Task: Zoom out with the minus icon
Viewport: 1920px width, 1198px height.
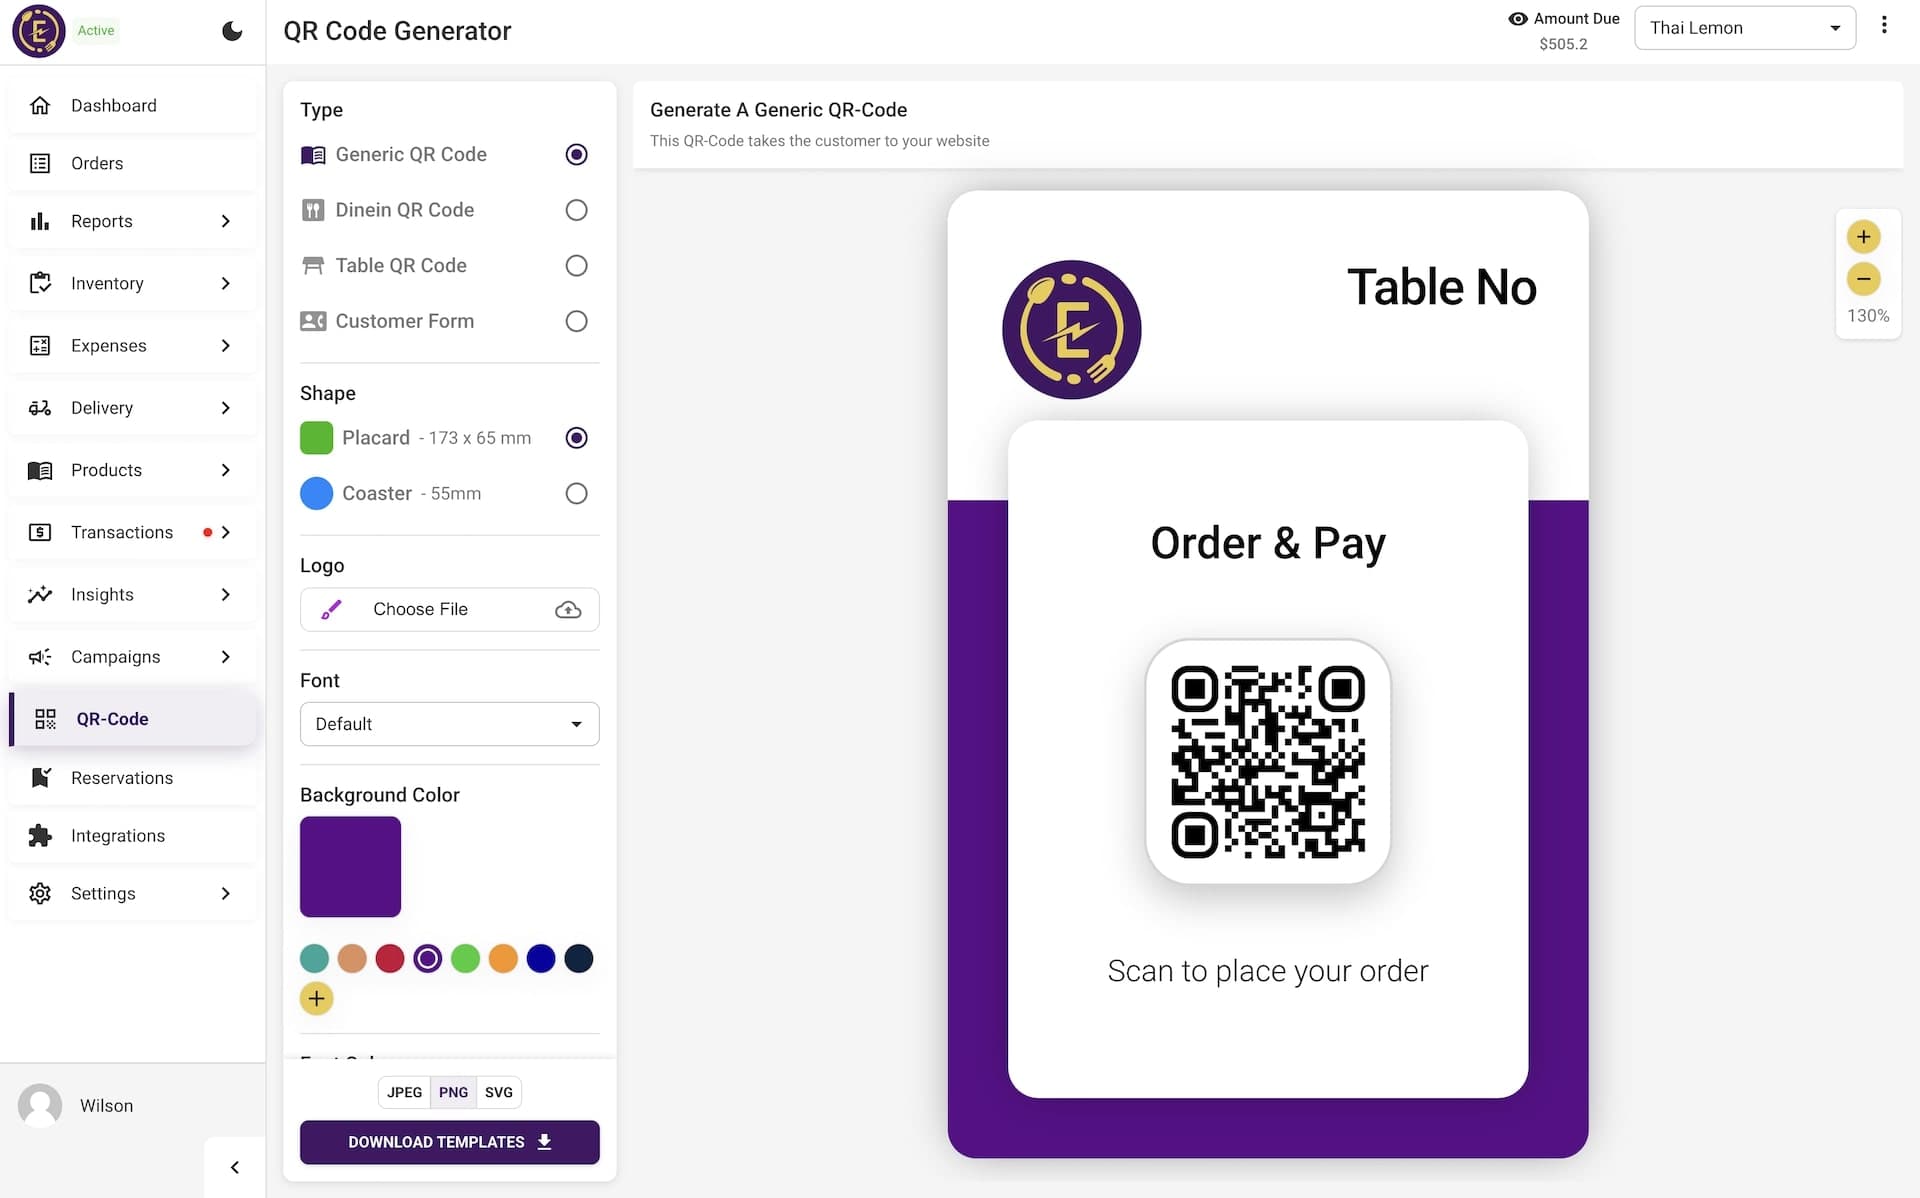Action: 1863,279
